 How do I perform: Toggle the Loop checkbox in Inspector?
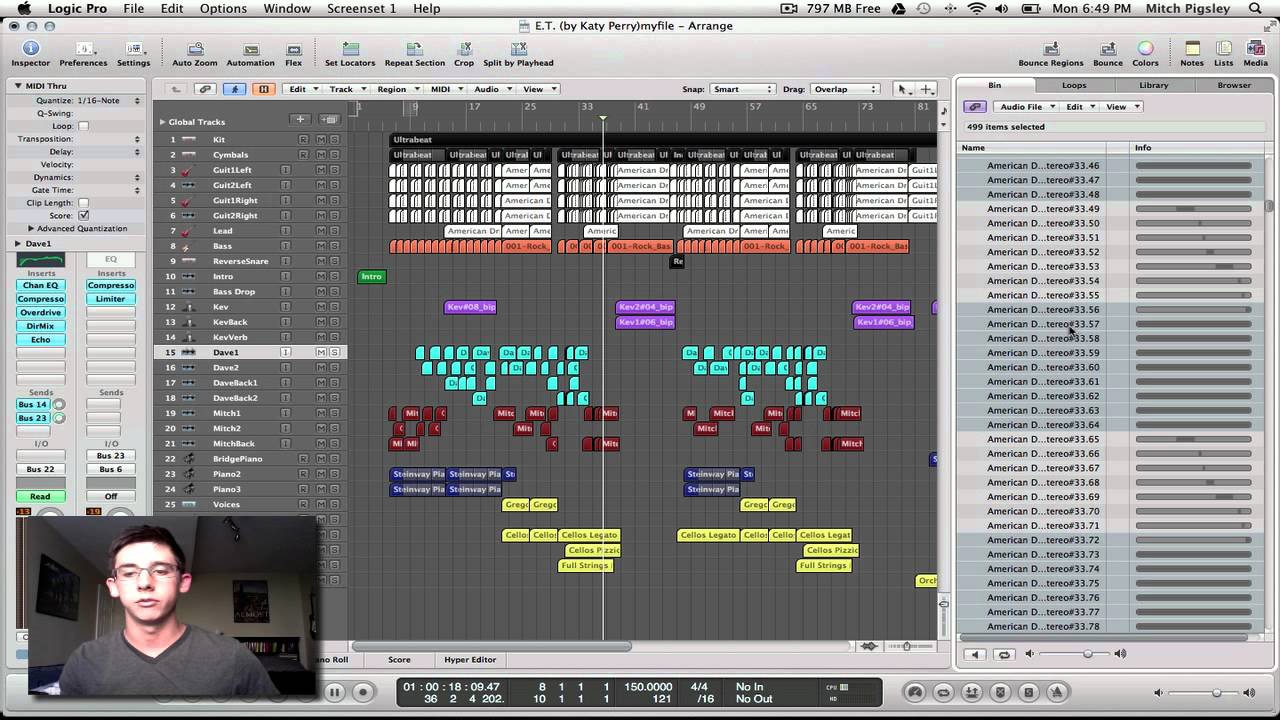(x=83, y=126)
